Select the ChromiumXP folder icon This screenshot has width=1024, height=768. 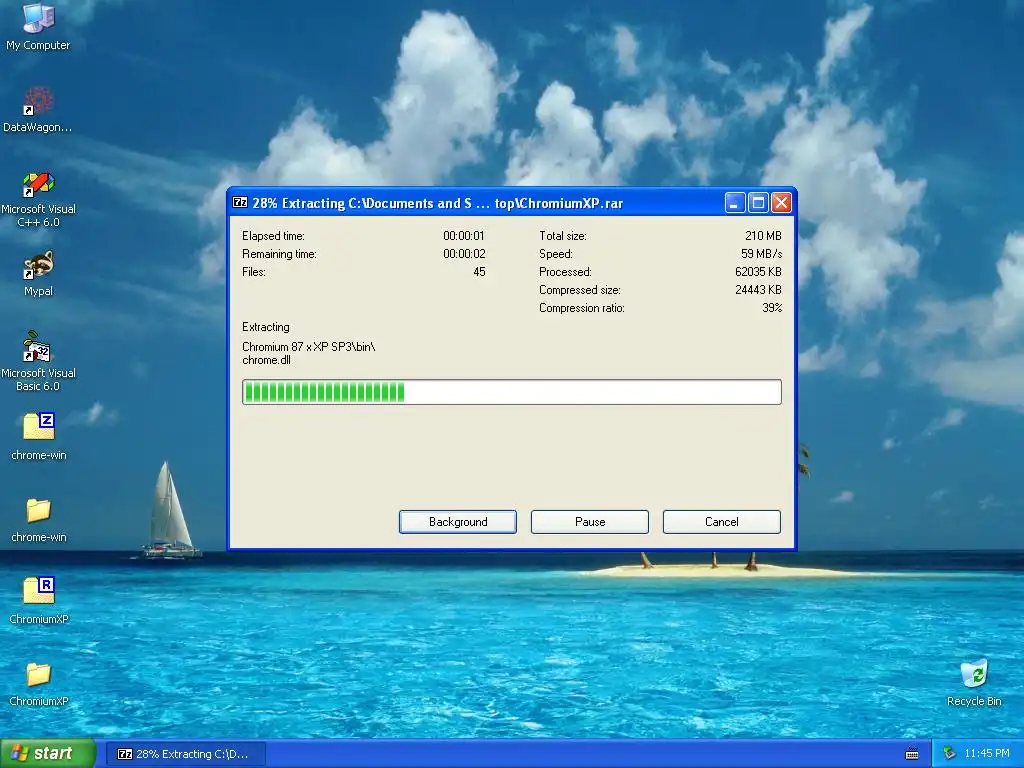click(39, 674)
